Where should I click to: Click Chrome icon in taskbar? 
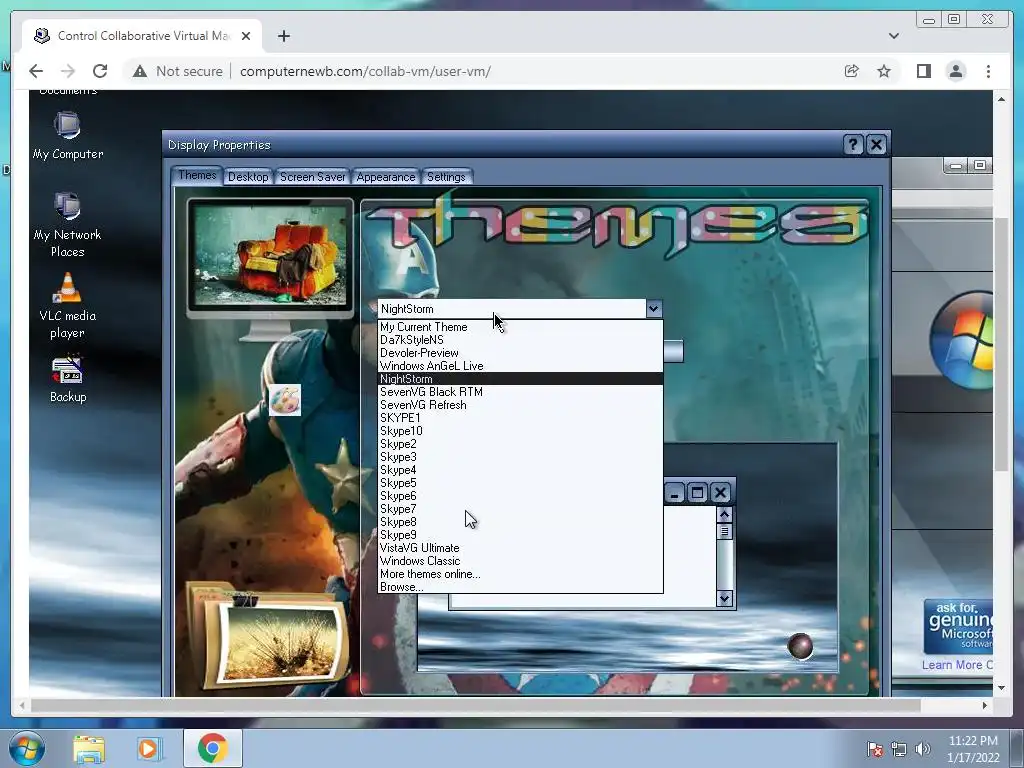[212, 748]
